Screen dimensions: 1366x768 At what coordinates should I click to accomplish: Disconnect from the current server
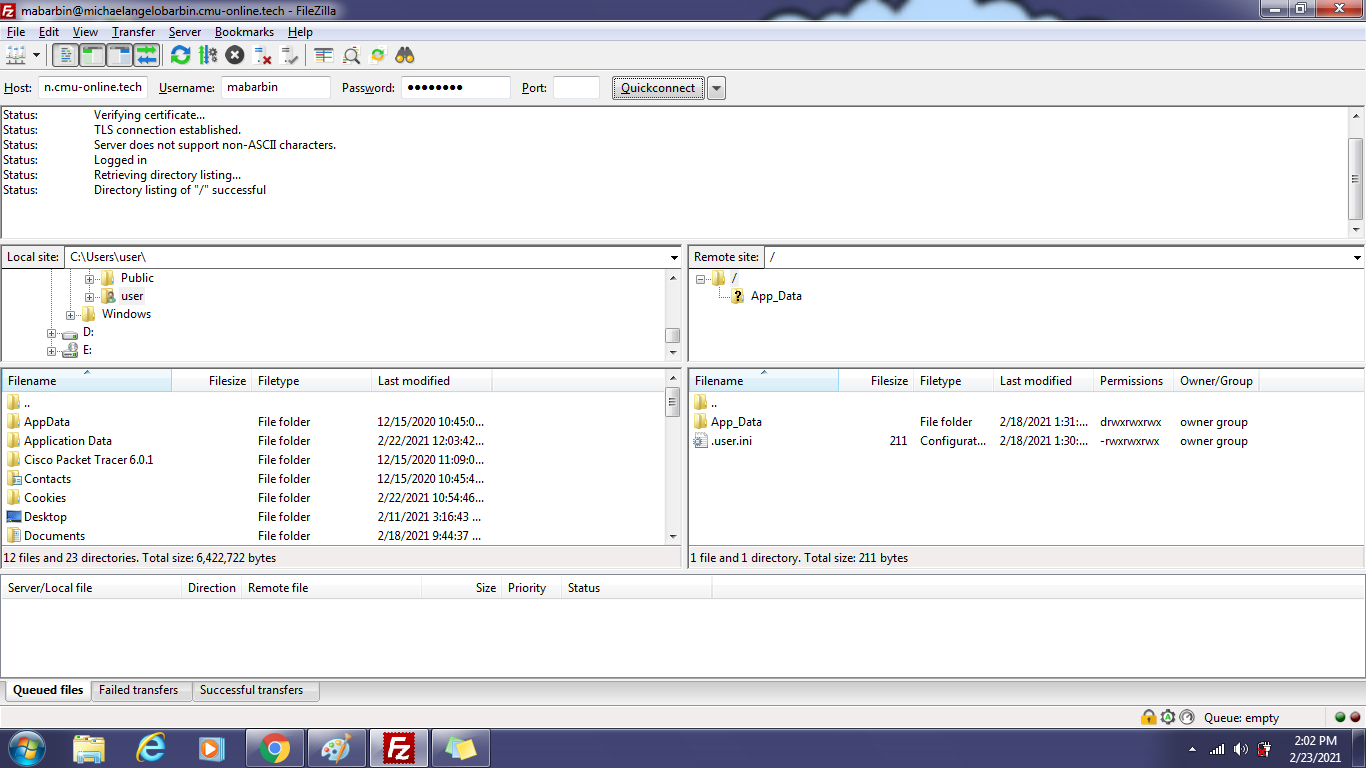[263, 55]
